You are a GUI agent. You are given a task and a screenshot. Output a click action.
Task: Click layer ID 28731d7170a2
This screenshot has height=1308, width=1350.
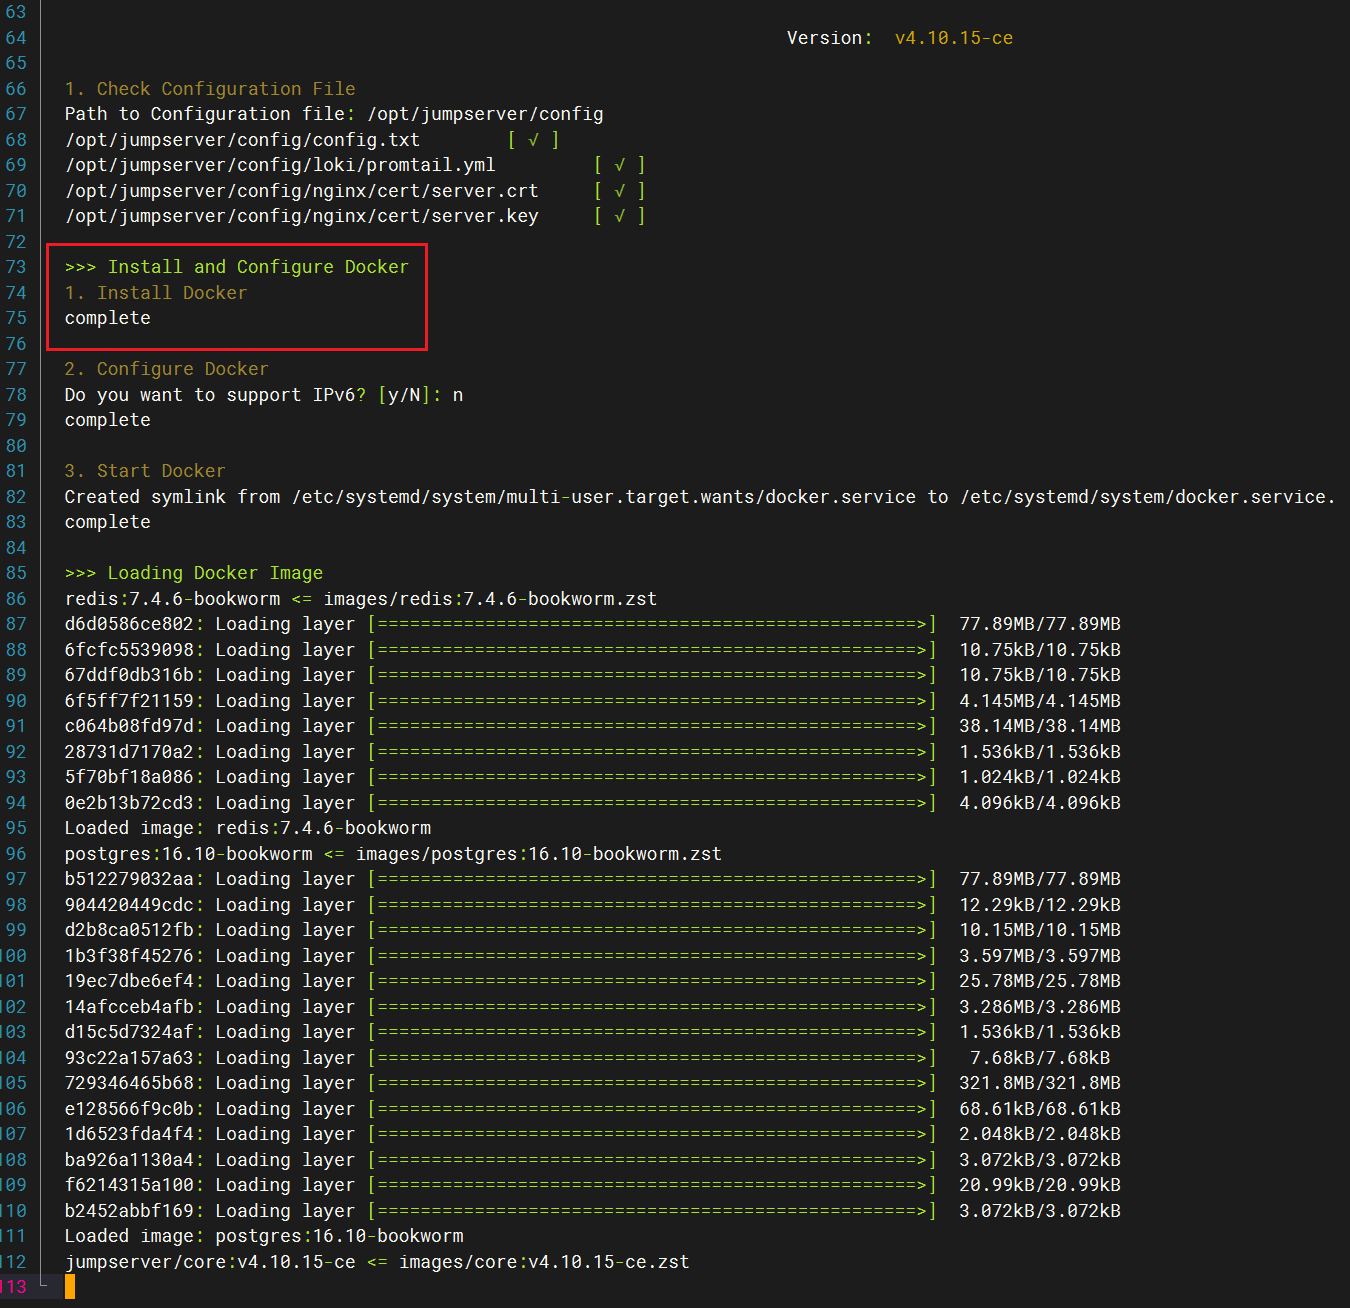[x=129, y=752]
